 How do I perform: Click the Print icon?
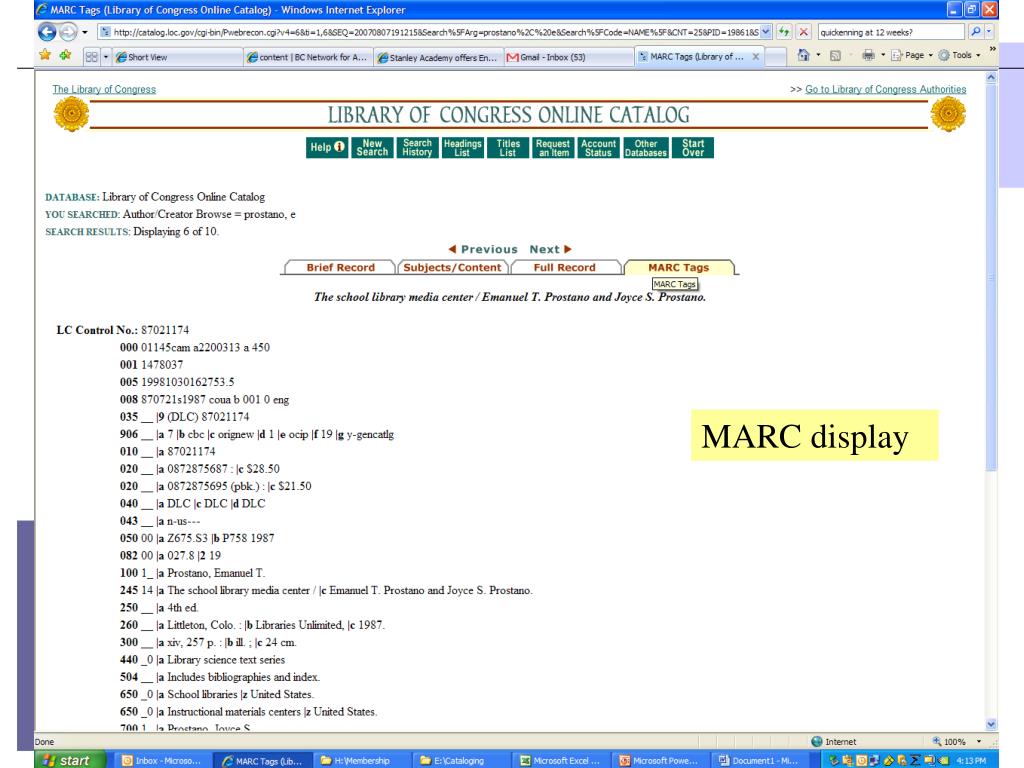coord(868,56)
